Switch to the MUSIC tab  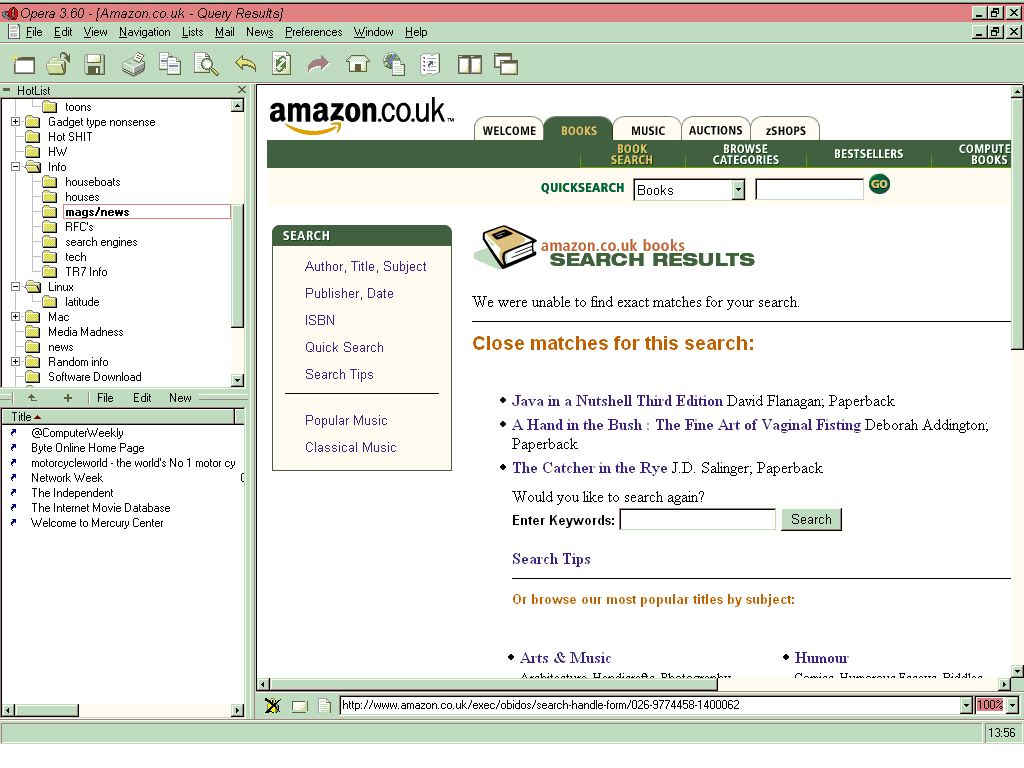[647, 131]
